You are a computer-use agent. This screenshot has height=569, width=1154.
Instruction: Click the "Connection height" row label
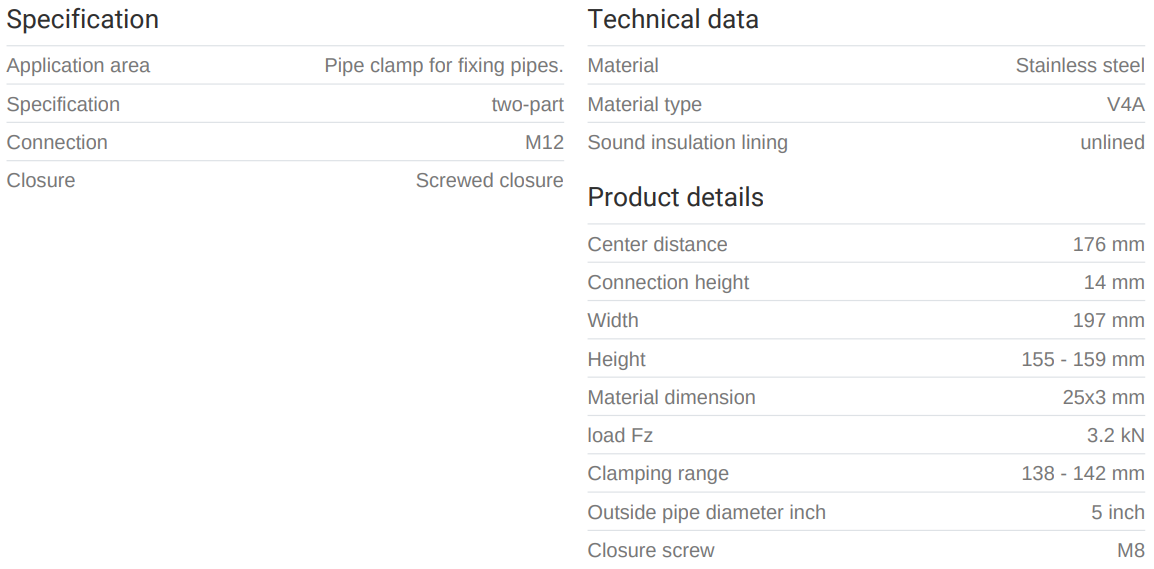tap(668, 282)
